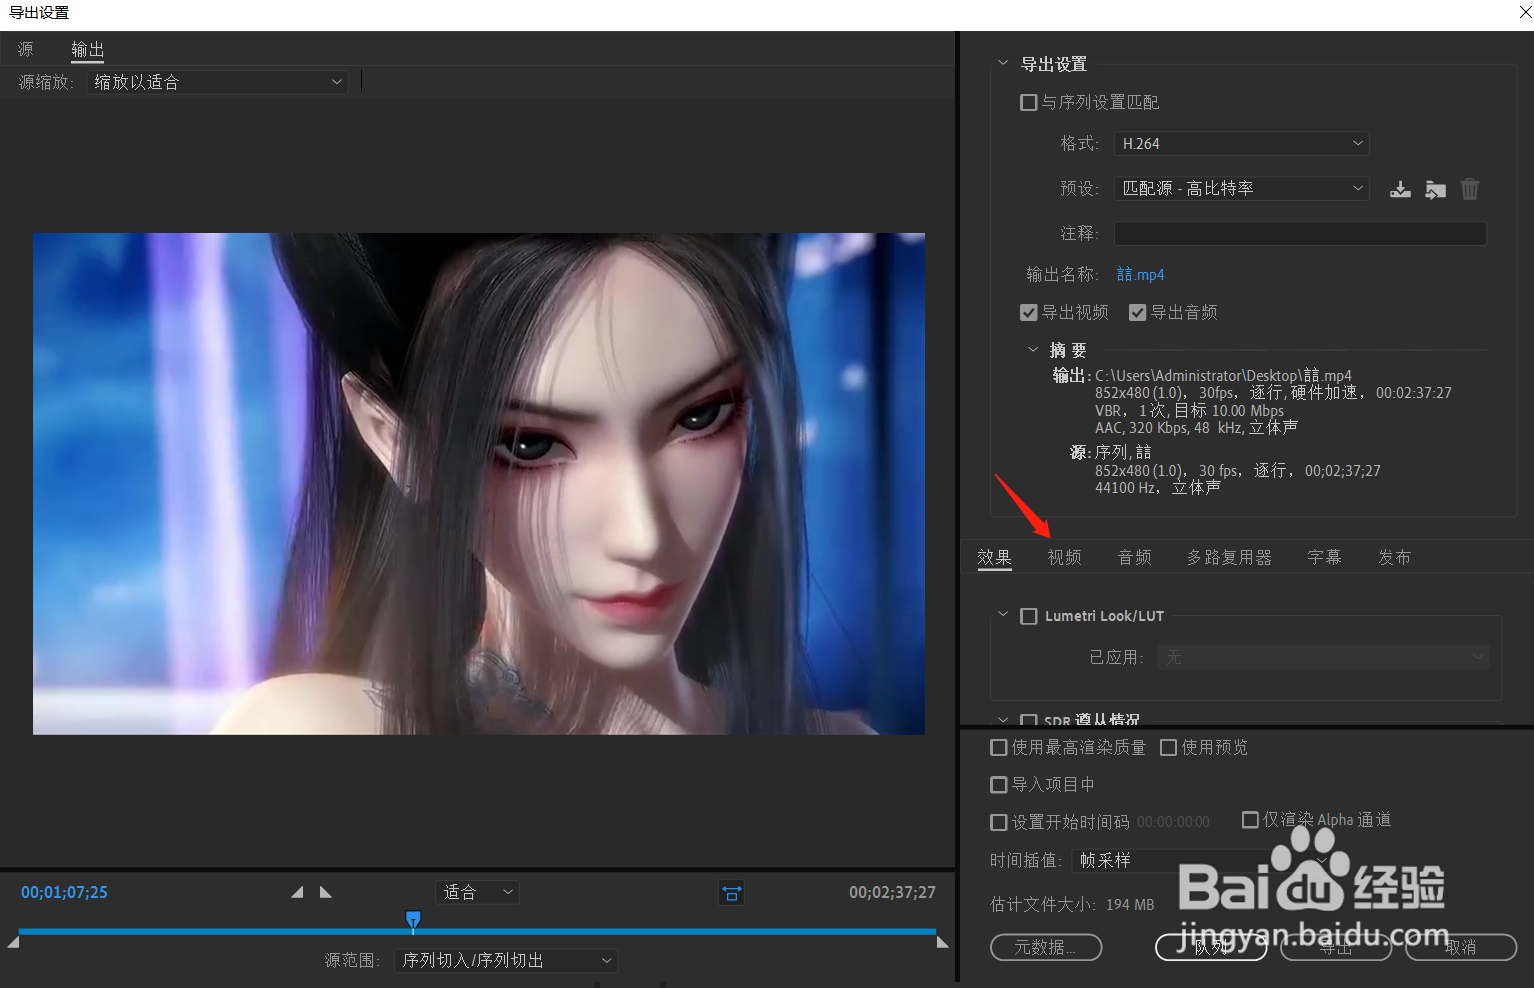This screenshot has height=988, width=1534.
Task: Click the blue playhead marker on timeline
Action: pyautogui.click(x=413, y=920)
